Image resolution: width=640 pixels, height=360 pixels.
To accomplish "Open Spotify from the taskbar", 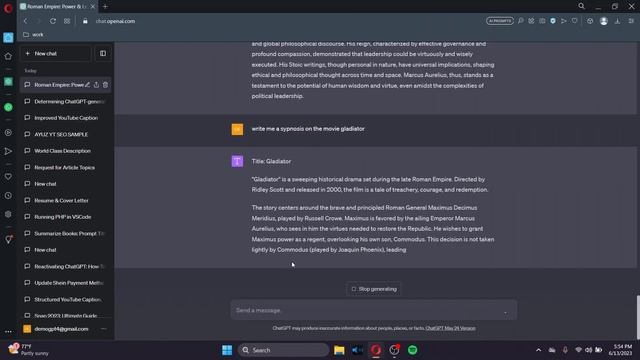I will click(412, 350).
